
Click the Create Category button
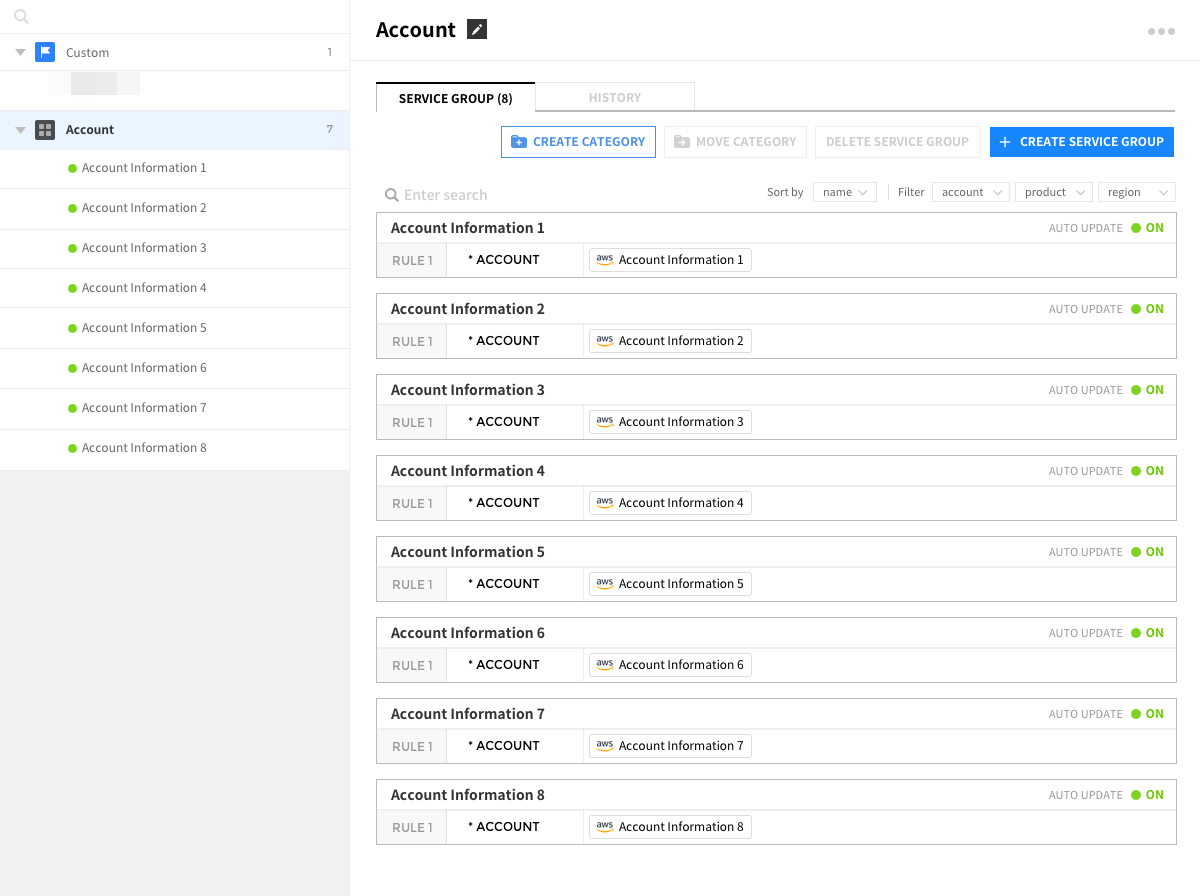pyautogui.click(x=578, y=142)
